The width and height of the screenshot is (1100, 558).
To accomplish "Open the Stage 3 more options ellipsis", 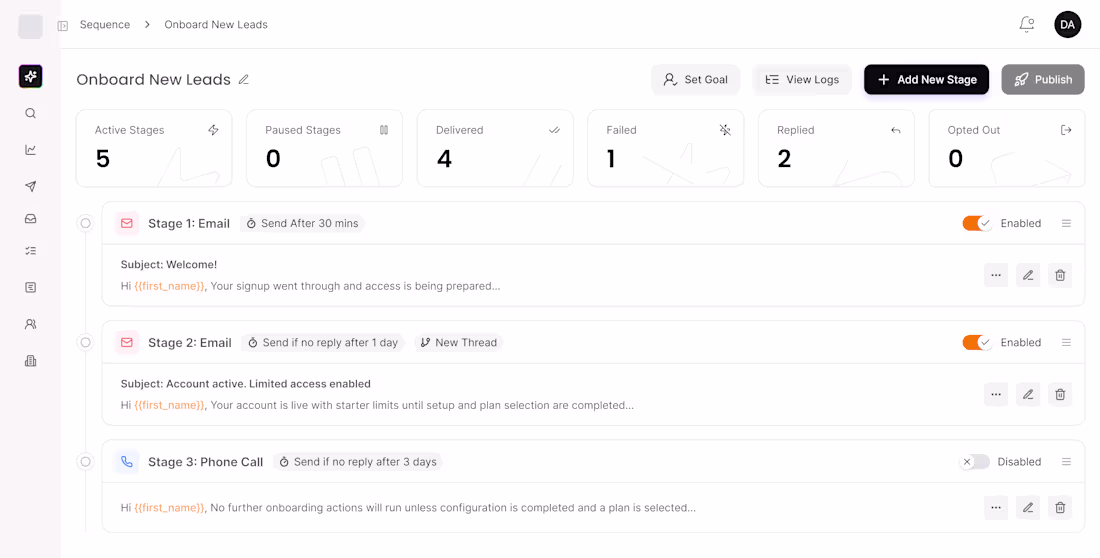I will tap(996, 508).
